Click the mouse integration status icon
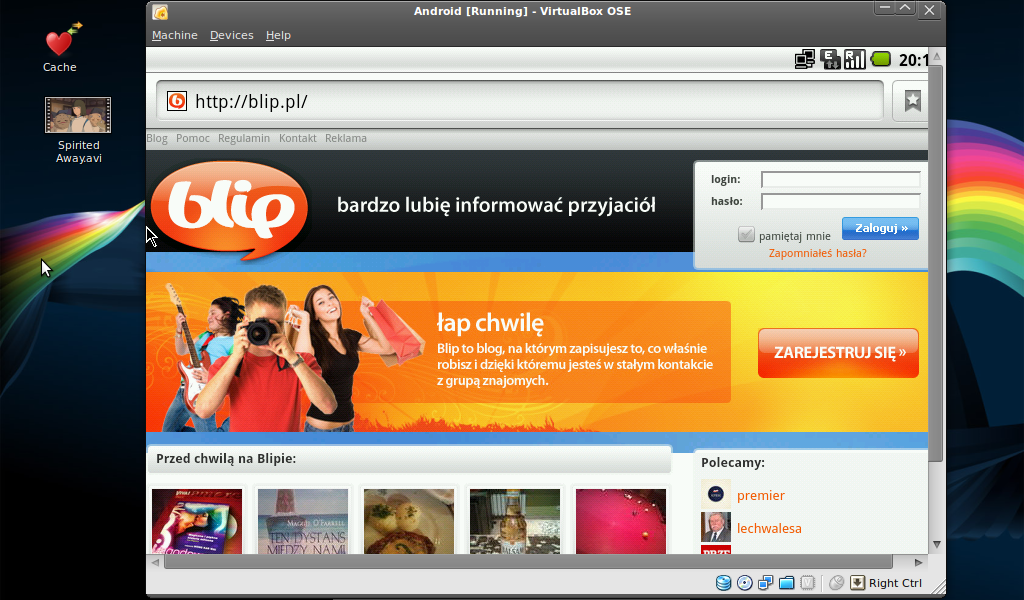 836,583
